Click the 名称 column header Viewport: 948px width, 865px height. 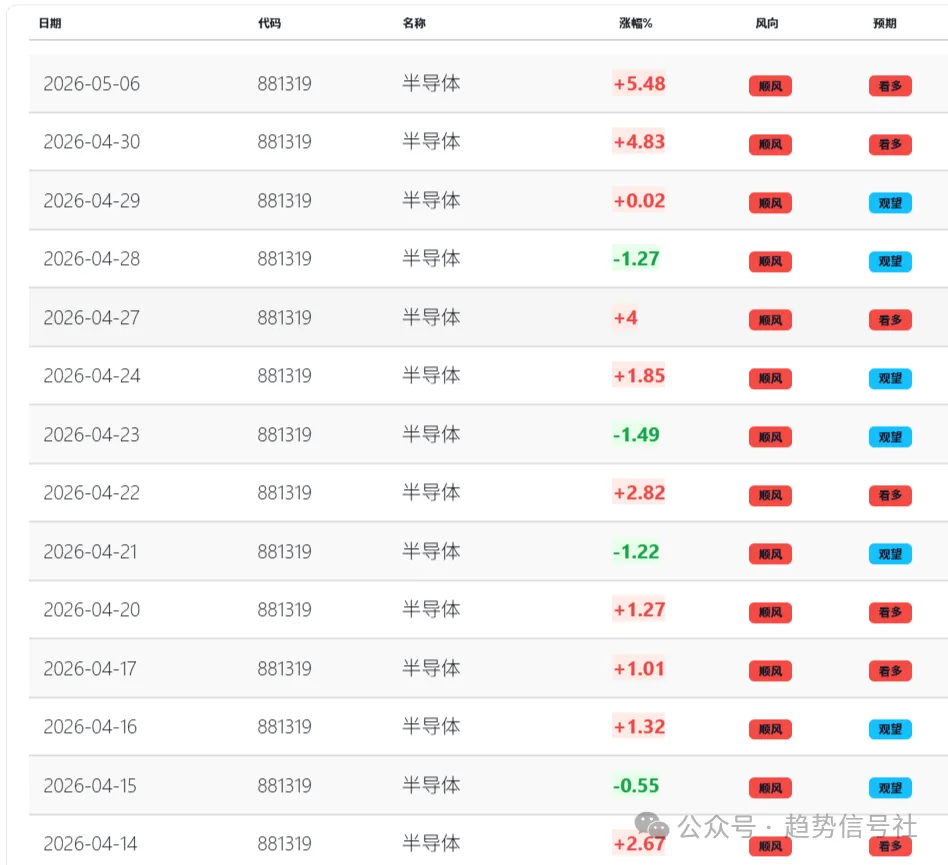pyautogui.click(x=414, y=23)
